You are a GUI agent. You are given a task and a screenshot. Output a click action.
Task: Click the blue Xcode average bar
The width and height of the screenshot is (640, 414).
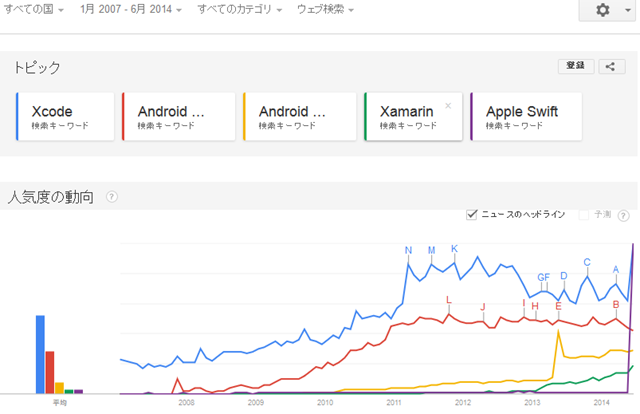40,354
